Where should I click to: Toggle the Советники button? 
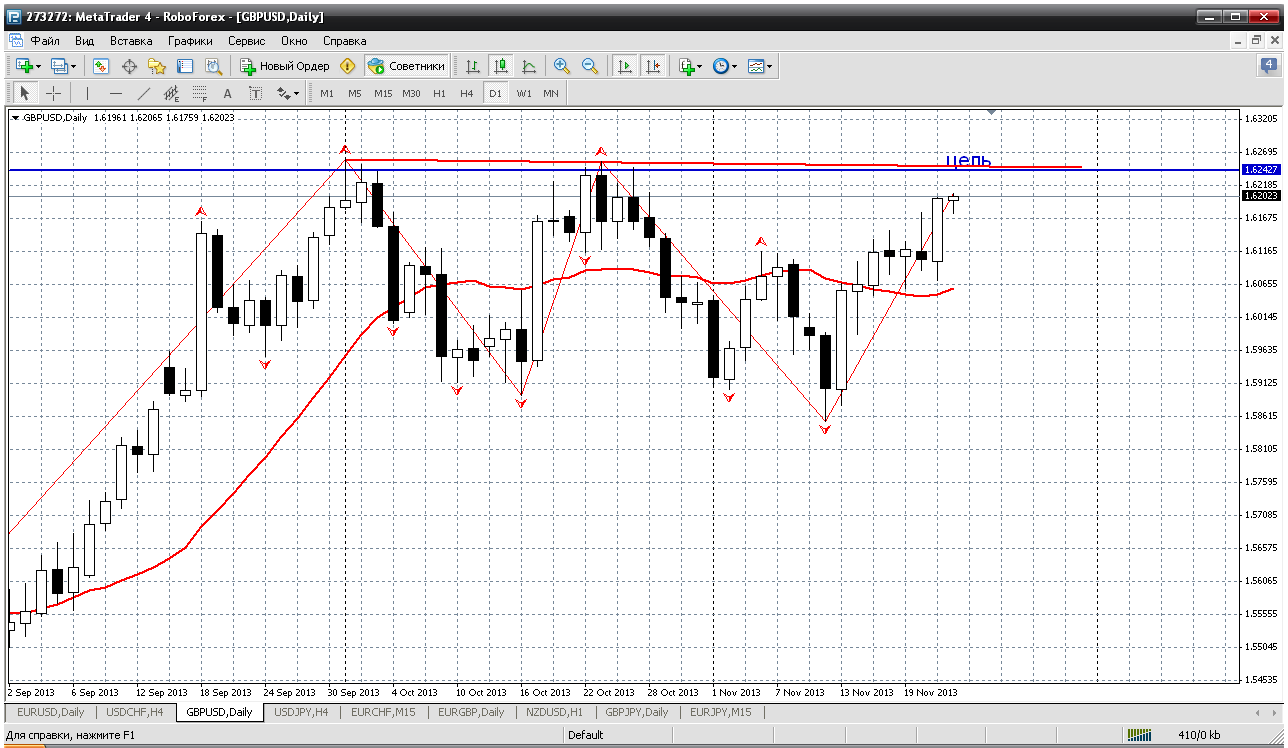[406, 66]
